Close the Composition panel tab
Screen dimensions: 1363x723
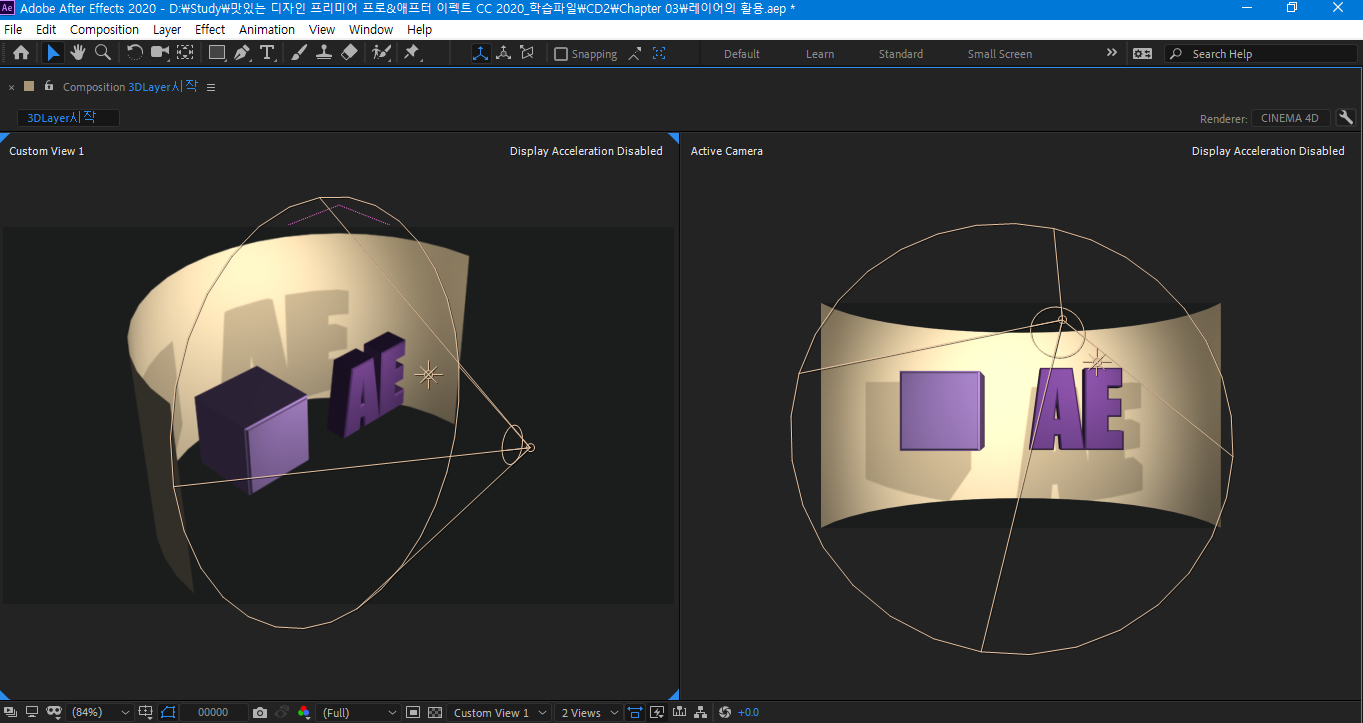tap(12, 87)
